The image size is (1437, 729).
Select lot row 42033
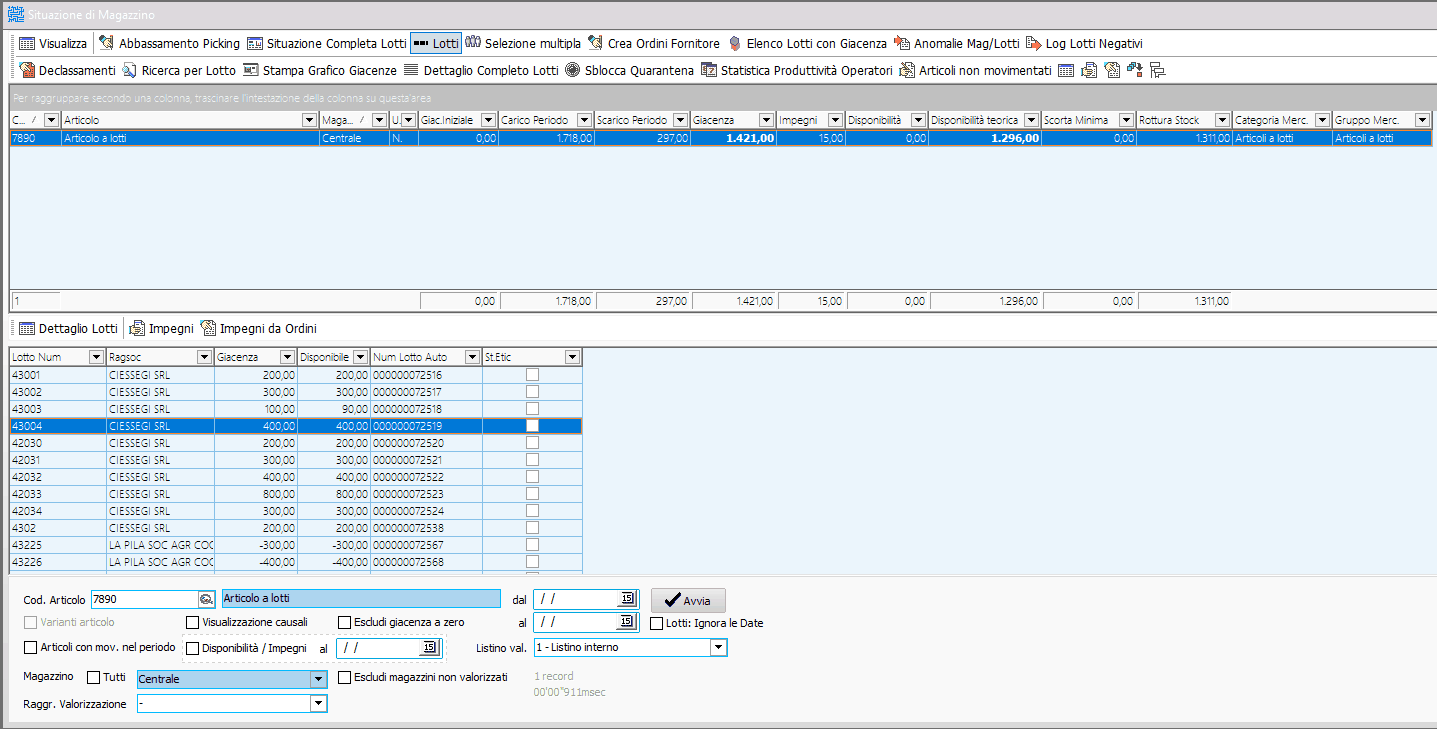pos(296,493)
